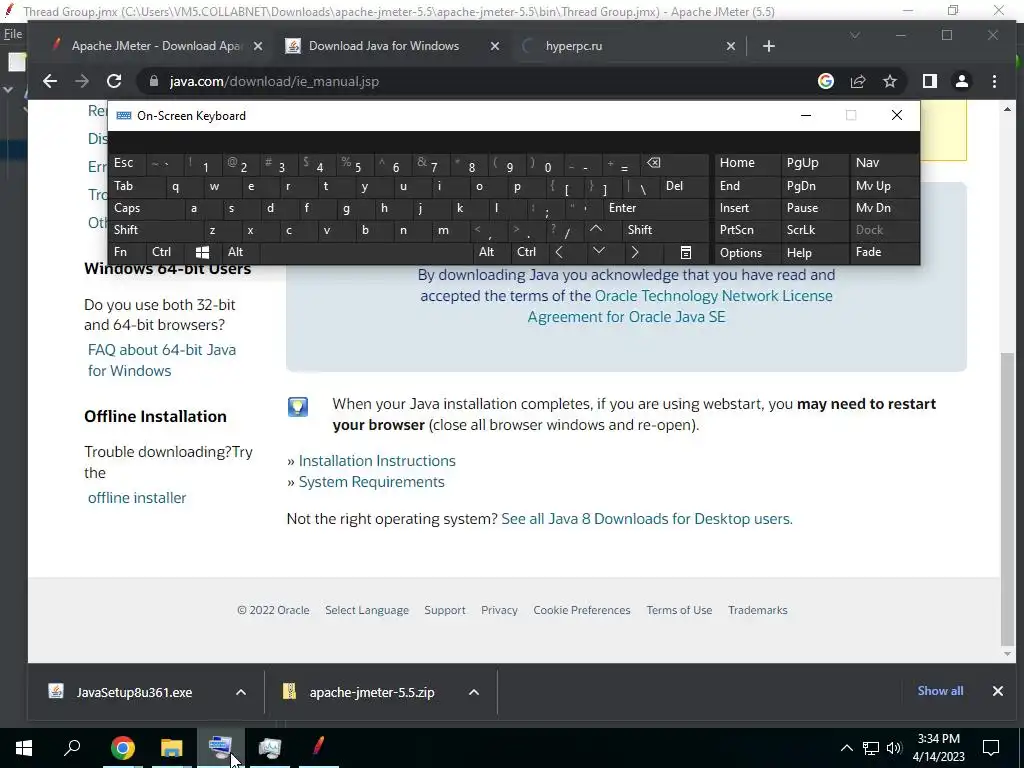Click the browser back arrow
1024x768 pixels.
pos(50,81)
